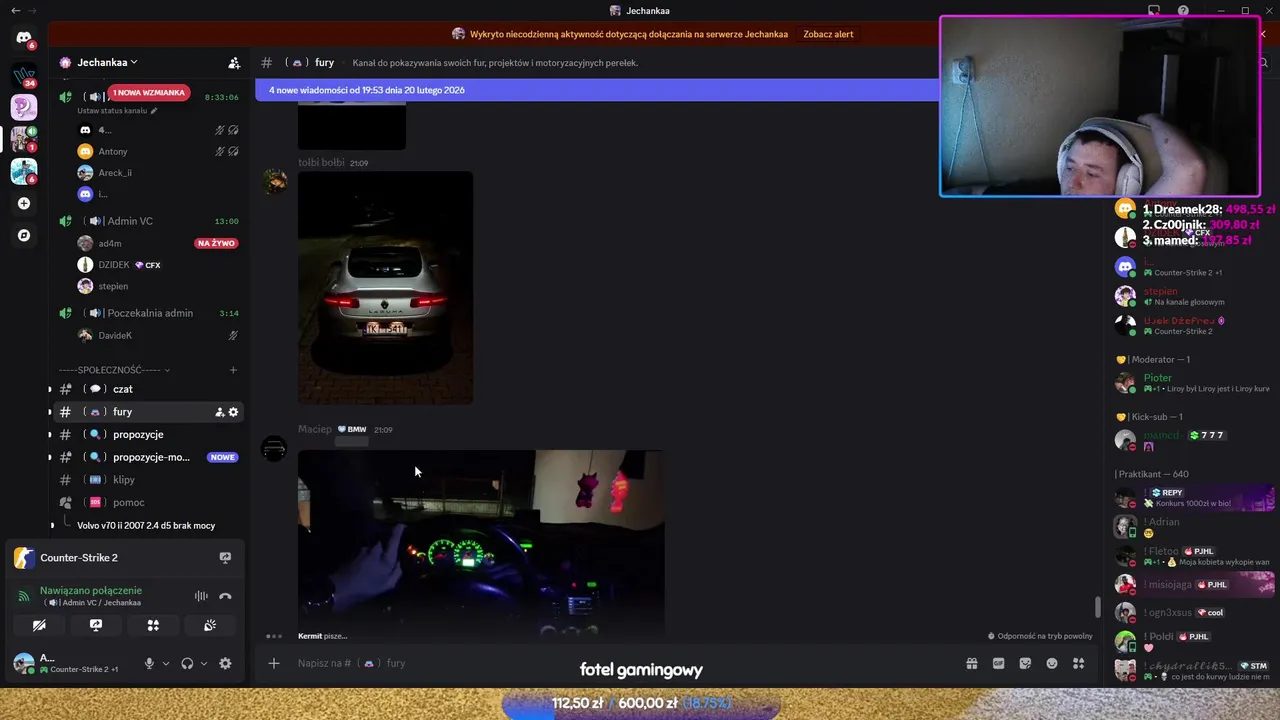Go back with title bar left arrow
The width and height of the screenshot is (1280, 720).
pos(15,11)
